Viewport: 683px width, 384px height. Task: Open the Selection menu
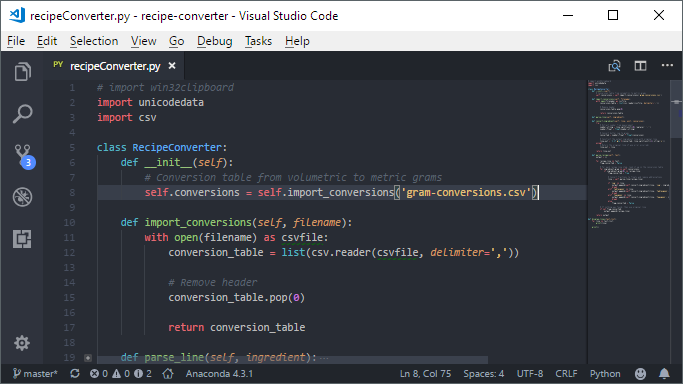[94, 41]
